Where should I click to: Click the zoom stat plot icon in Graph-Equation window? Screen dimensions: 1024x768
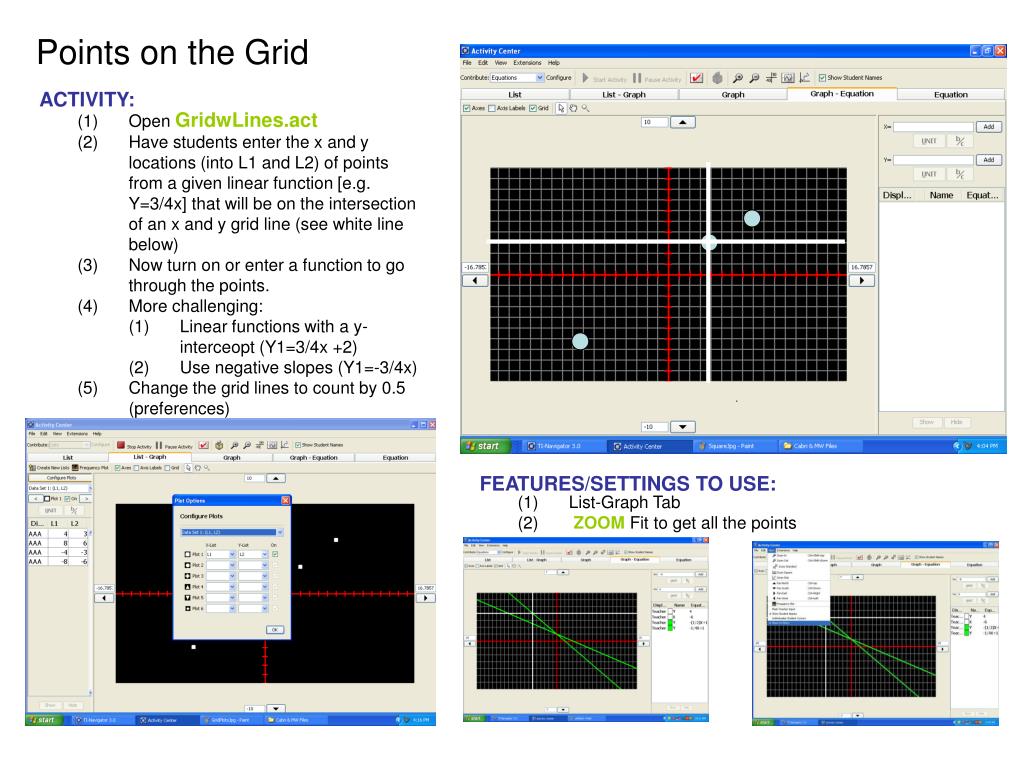coord(805,78)
